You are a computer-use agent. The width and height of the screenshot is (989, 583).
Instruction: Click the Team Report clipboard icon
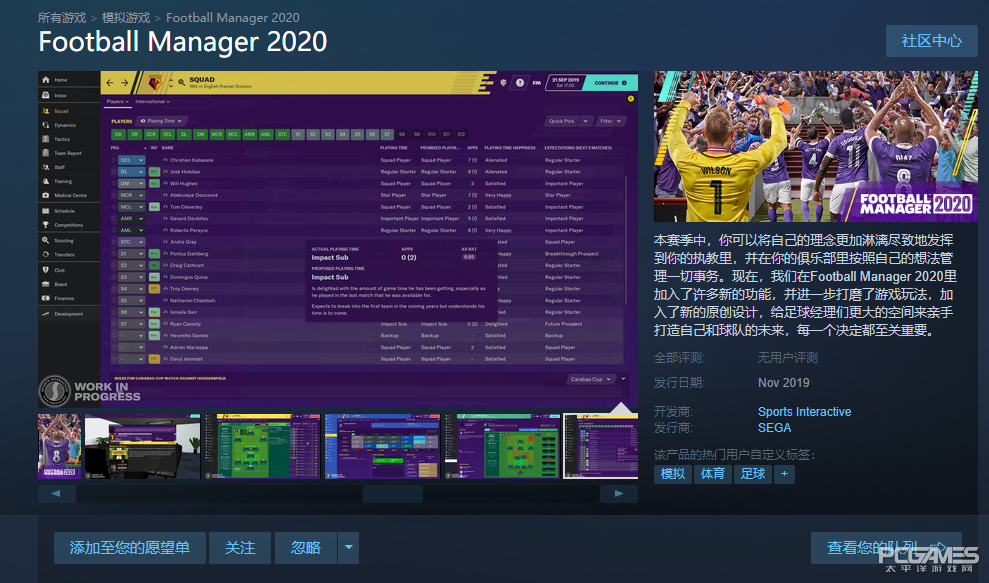click(45, 153)
